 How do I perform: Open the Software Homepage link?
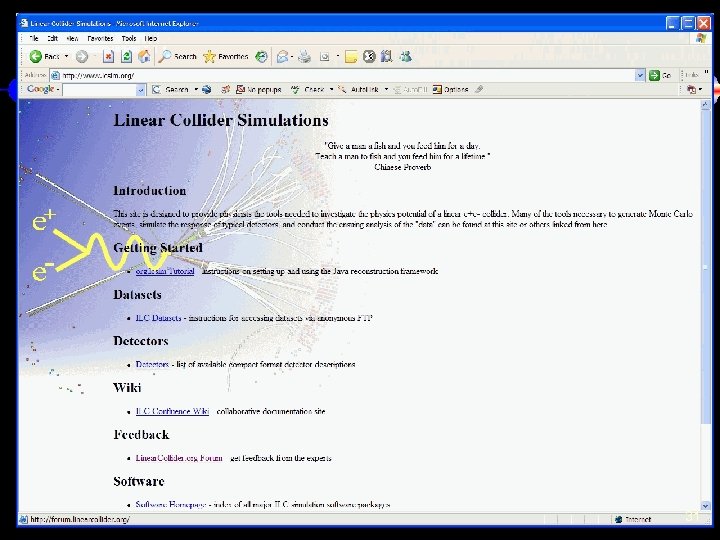(x=170, y=504)
